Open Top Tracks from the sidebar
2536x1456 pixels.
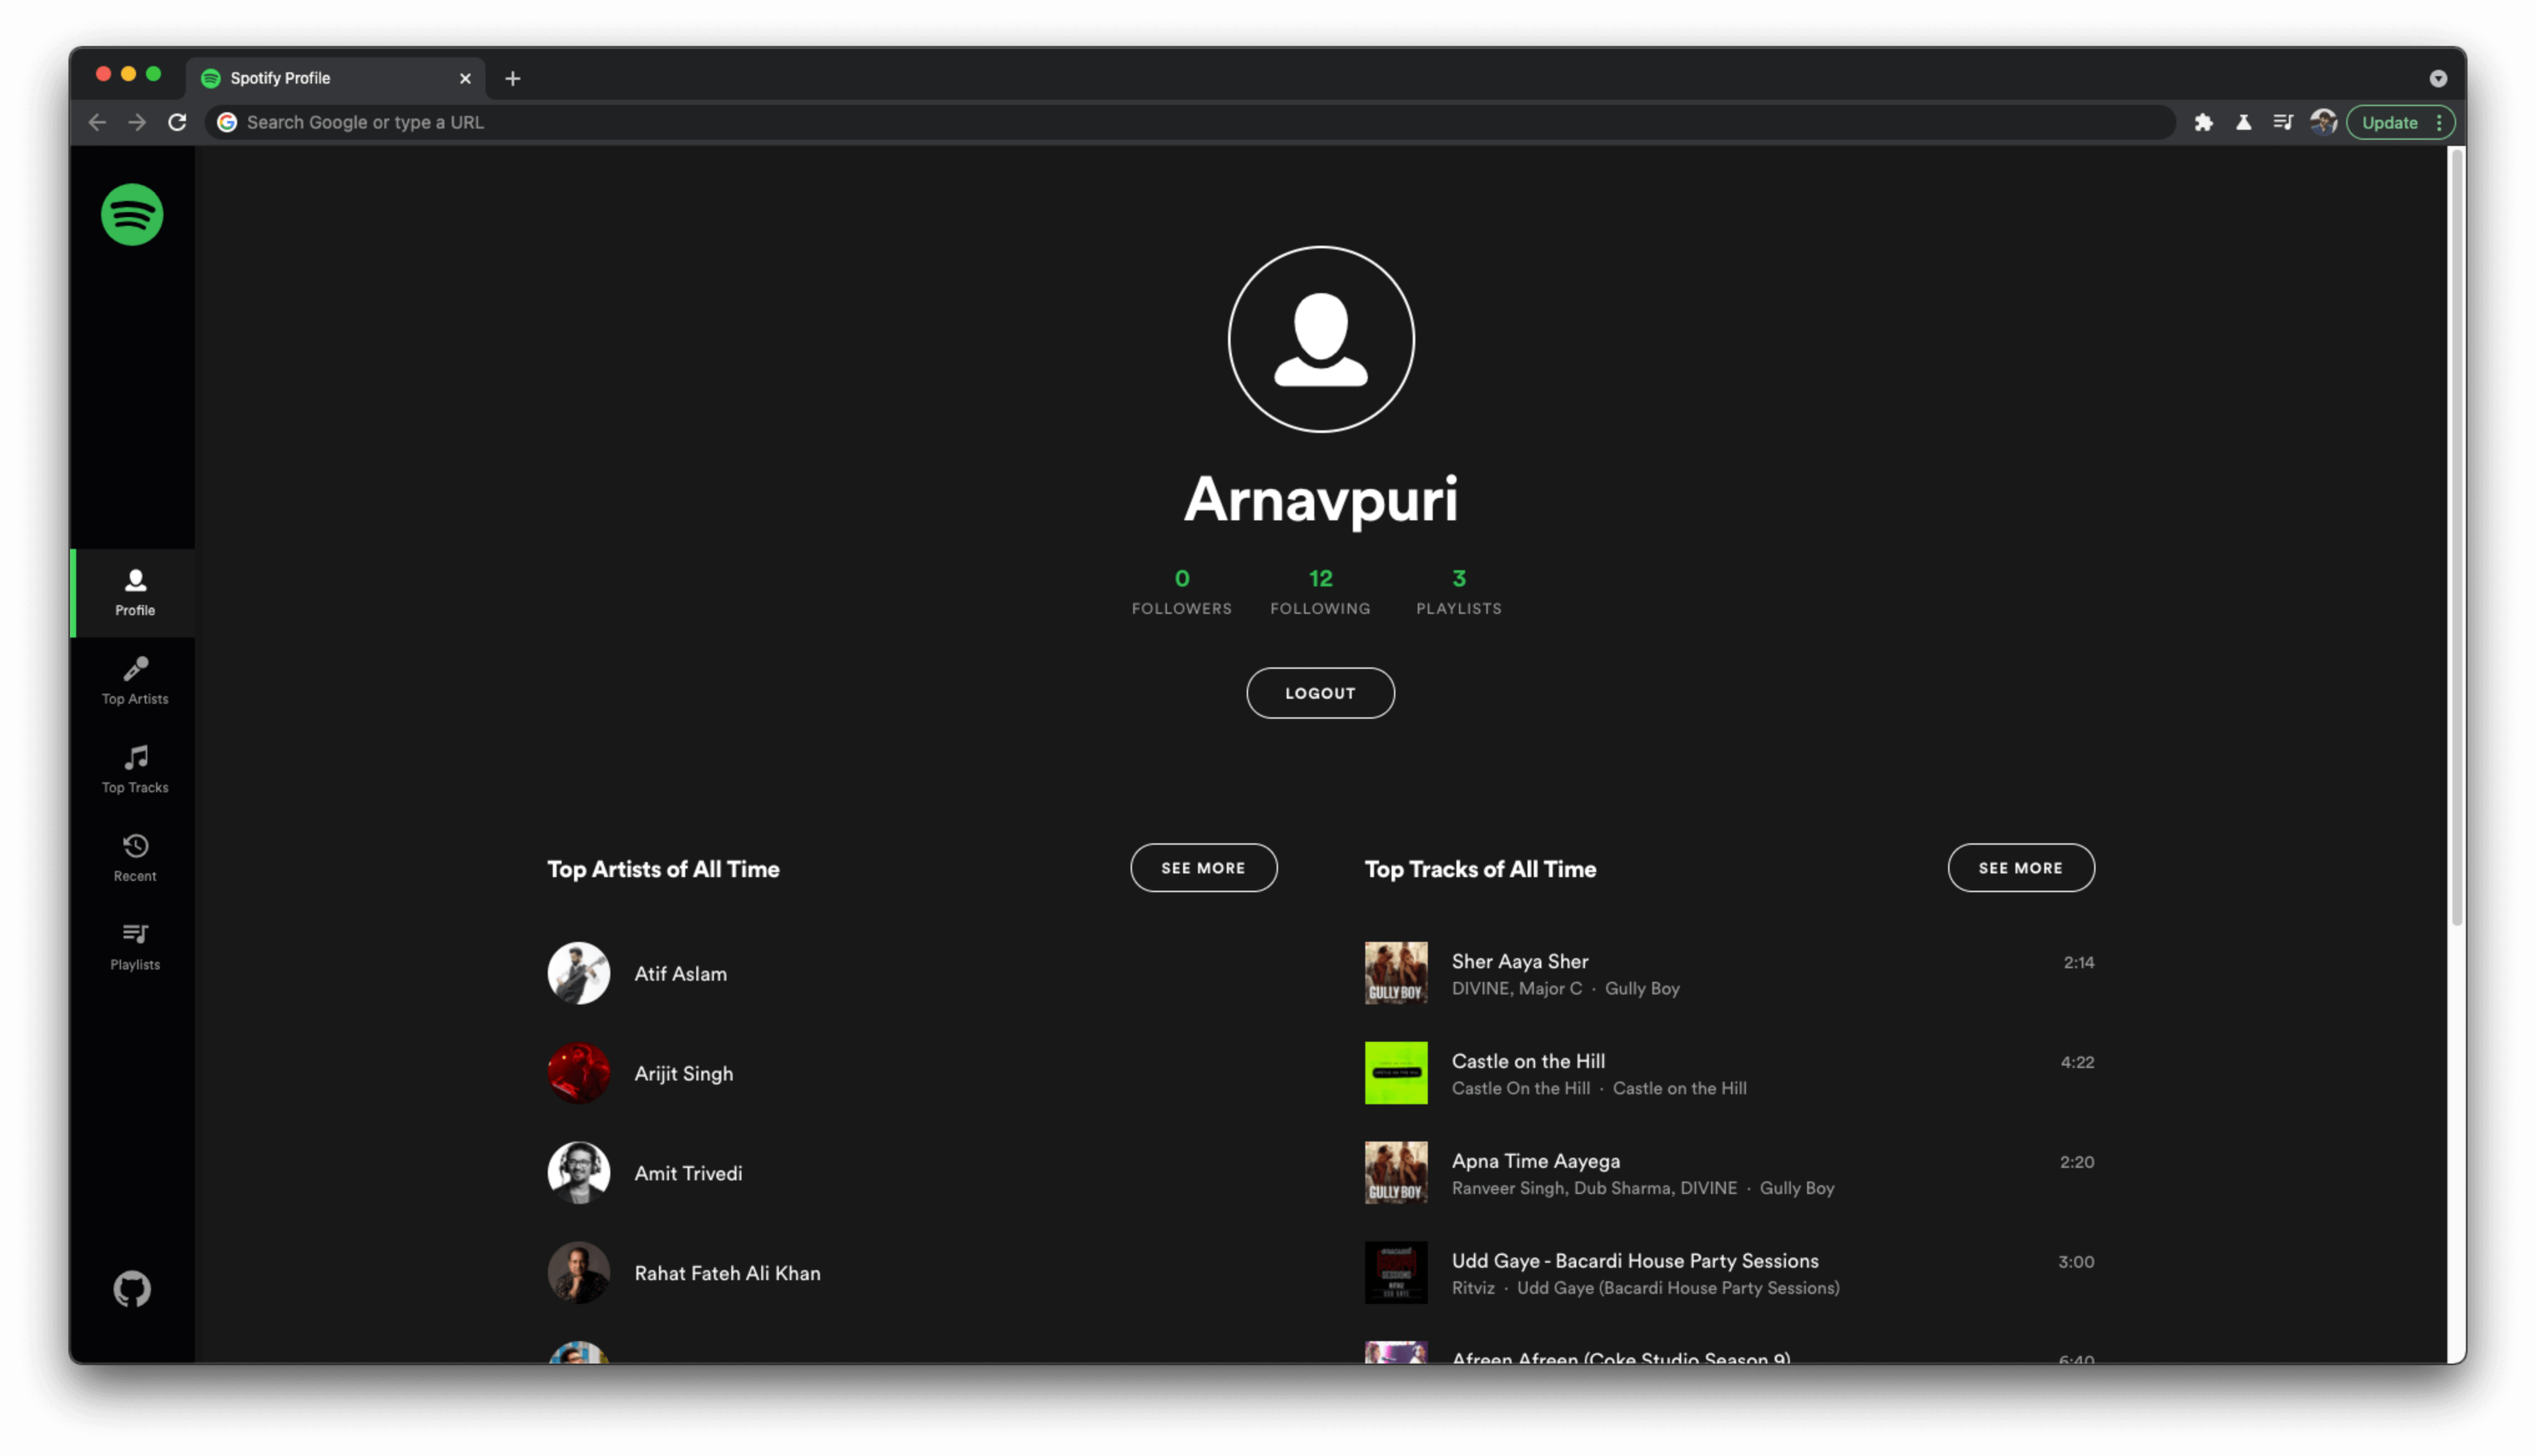135,769
